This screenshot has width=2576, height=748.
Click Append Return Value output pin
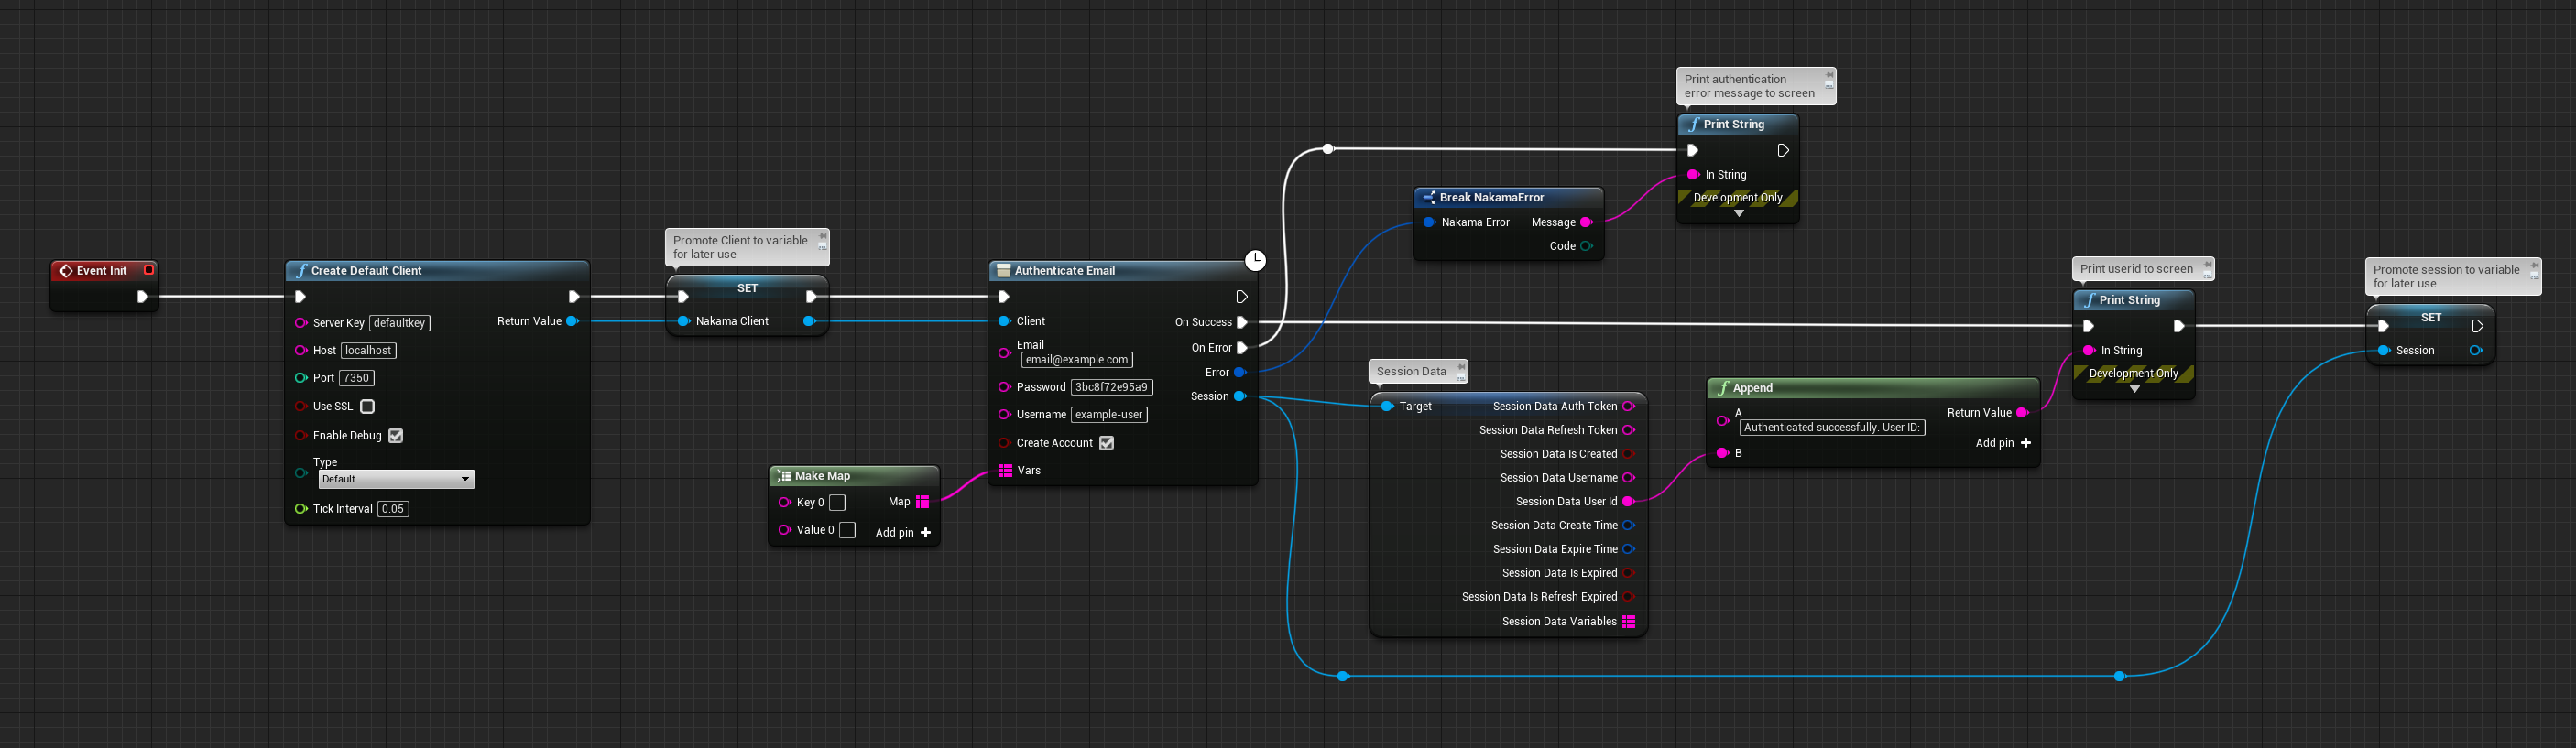tap(2022, 413)
